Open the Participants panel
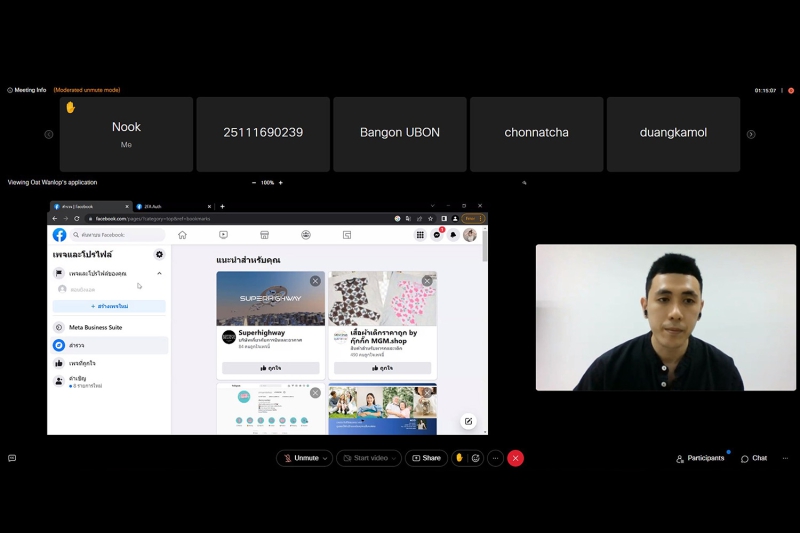800x533 pixels. [x=700, y=458]
